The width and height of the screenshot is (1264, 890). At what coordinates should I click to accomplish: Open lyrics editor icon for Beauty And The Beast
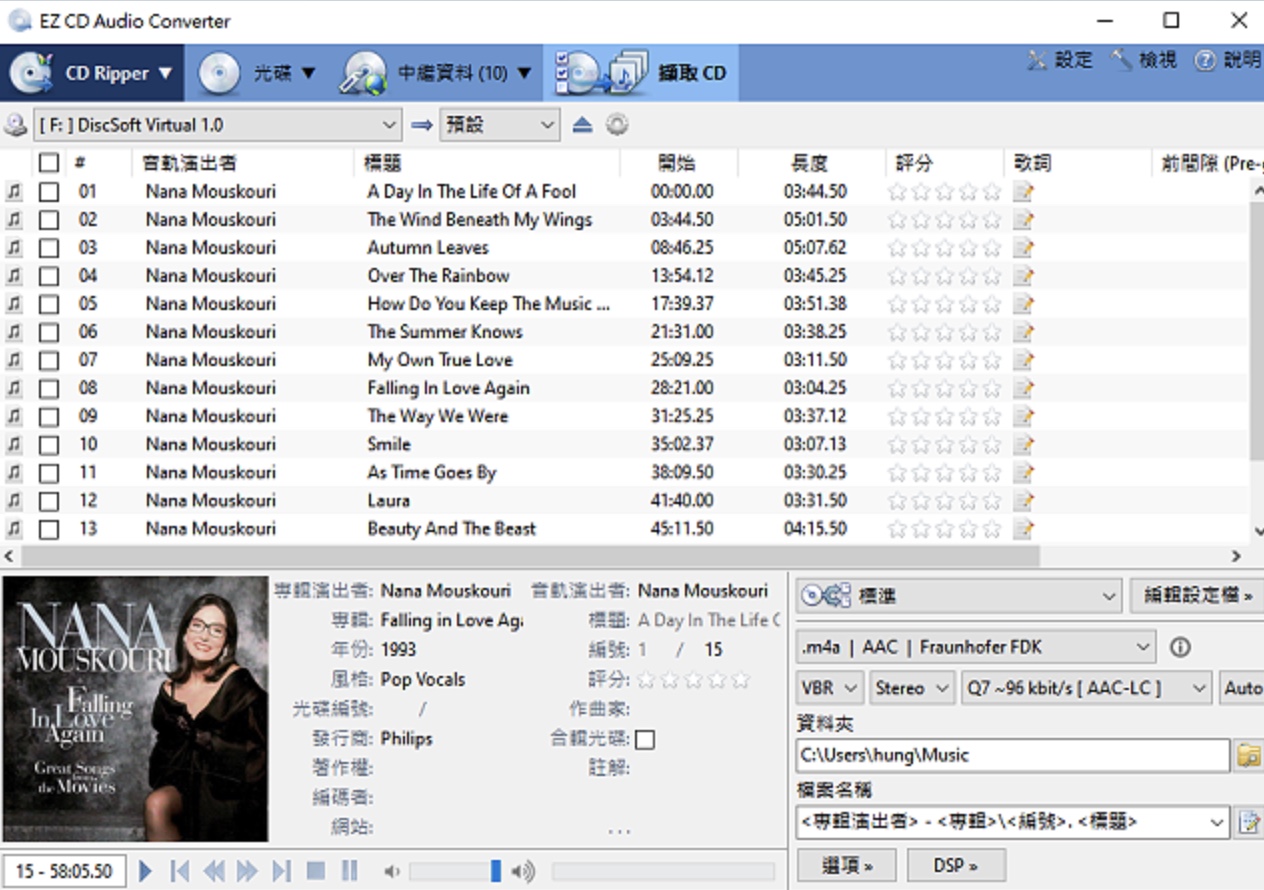(x=1022, y=528)
